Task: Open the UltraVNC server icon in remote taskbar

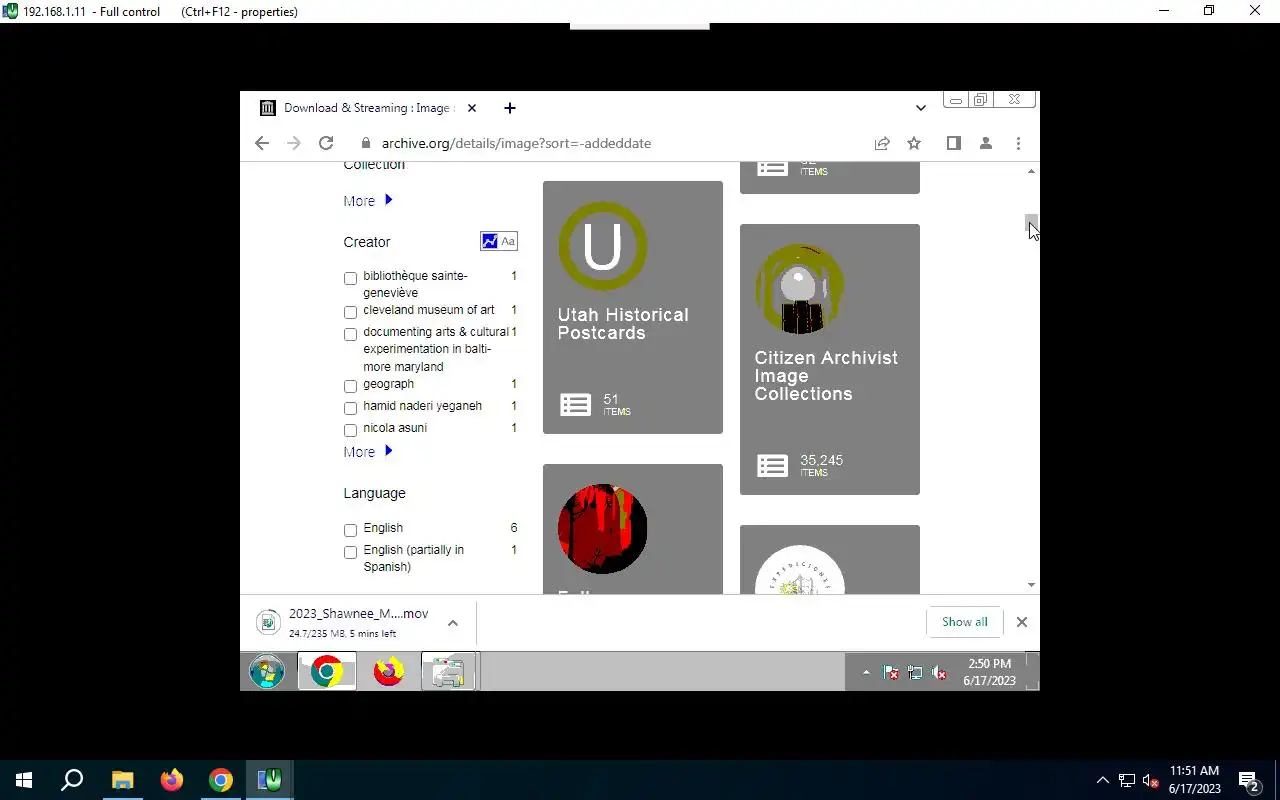Action: click(x=448, y=672)
